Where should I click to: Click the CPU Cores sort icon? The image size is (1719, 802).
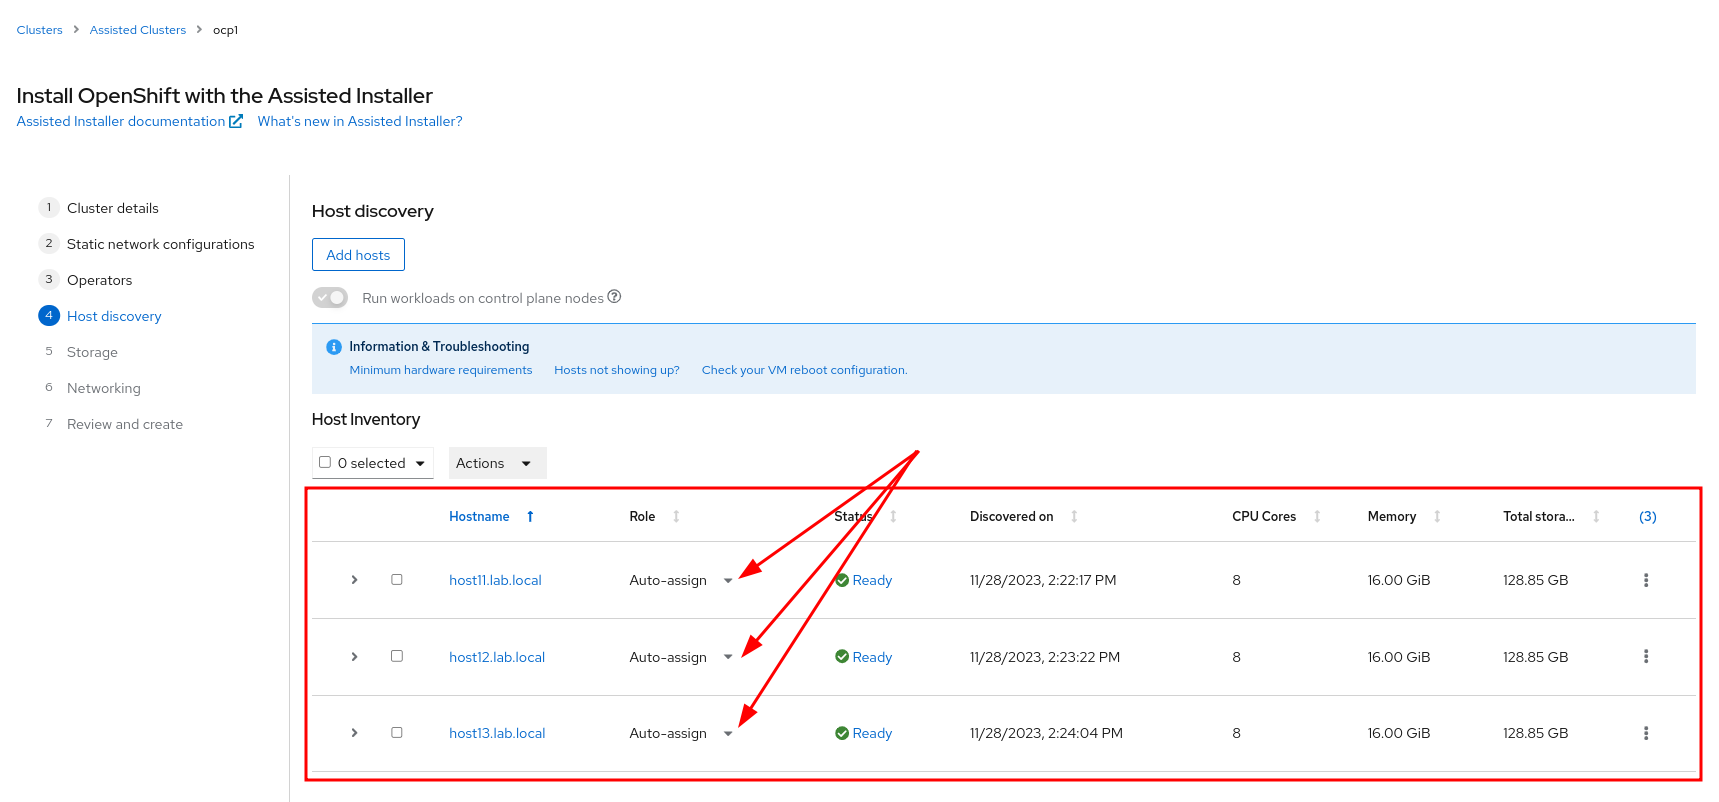1317,516
